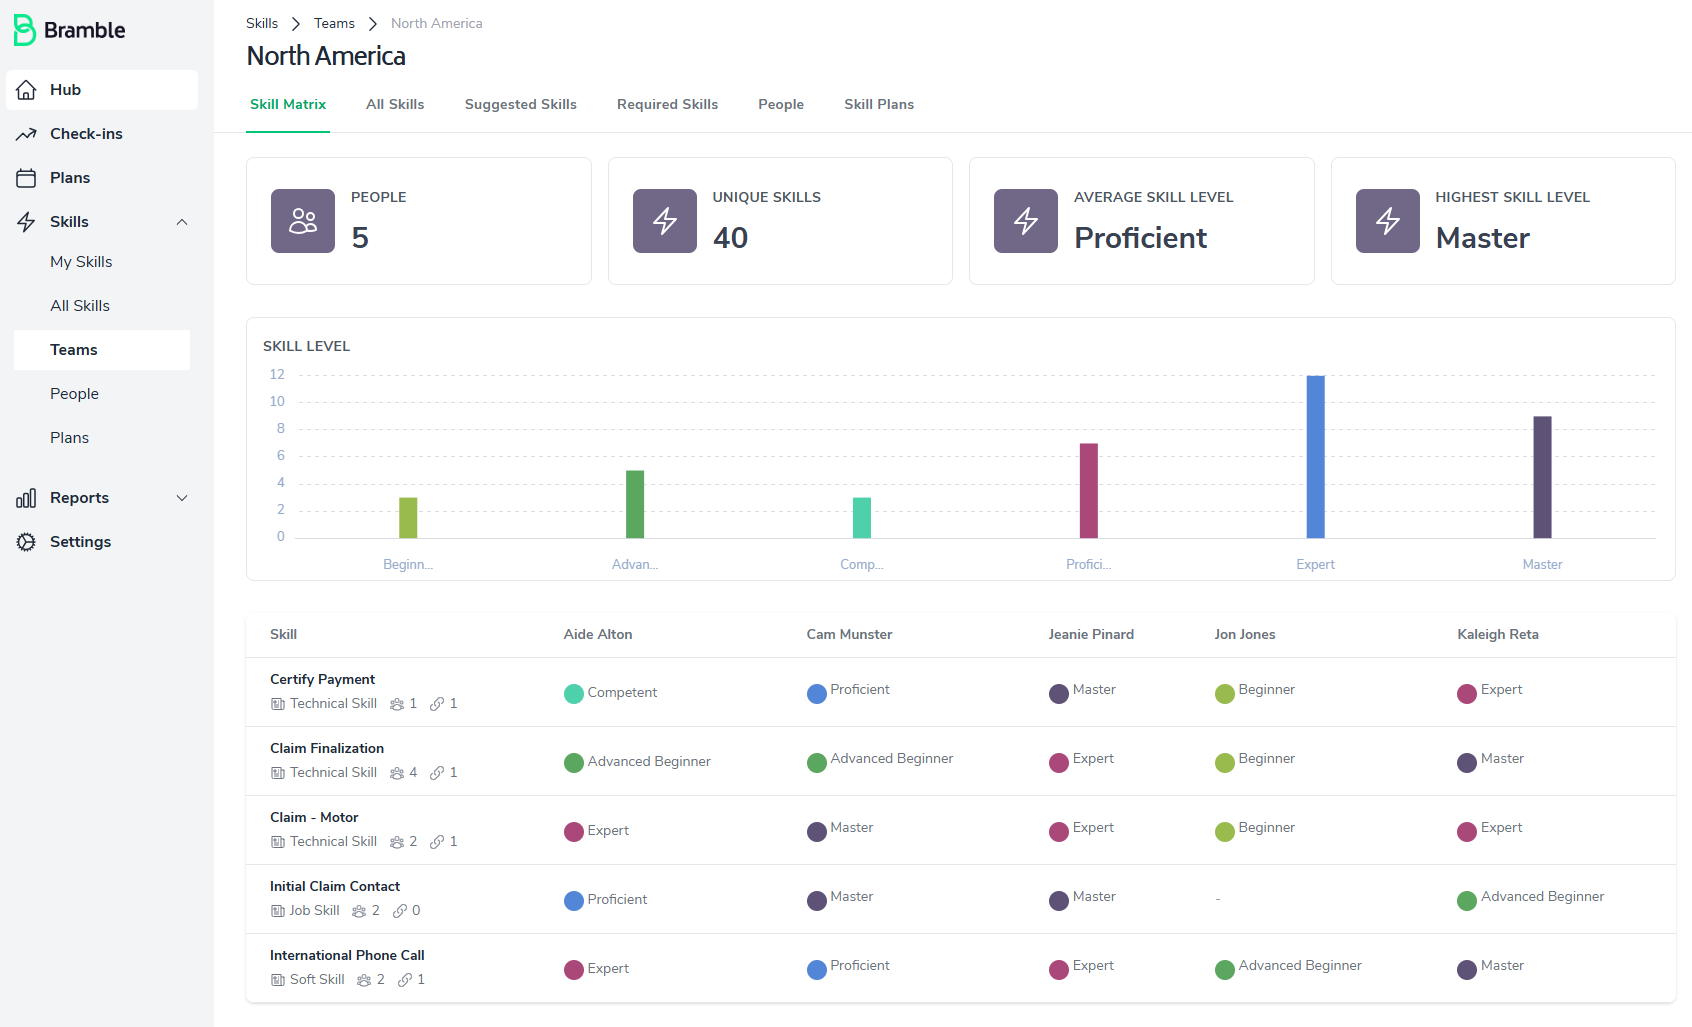Click the Reports bar chart icon
The width and height of the screenshot is (1692, 1027).
[26, 498]
